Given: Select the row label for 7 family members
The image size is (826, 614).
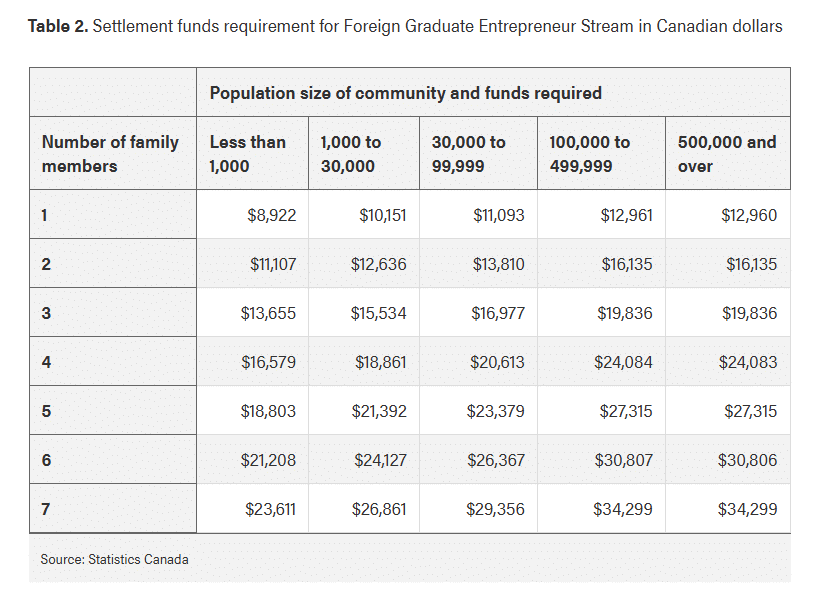Looking at the screenshot, I should (46, 509).
